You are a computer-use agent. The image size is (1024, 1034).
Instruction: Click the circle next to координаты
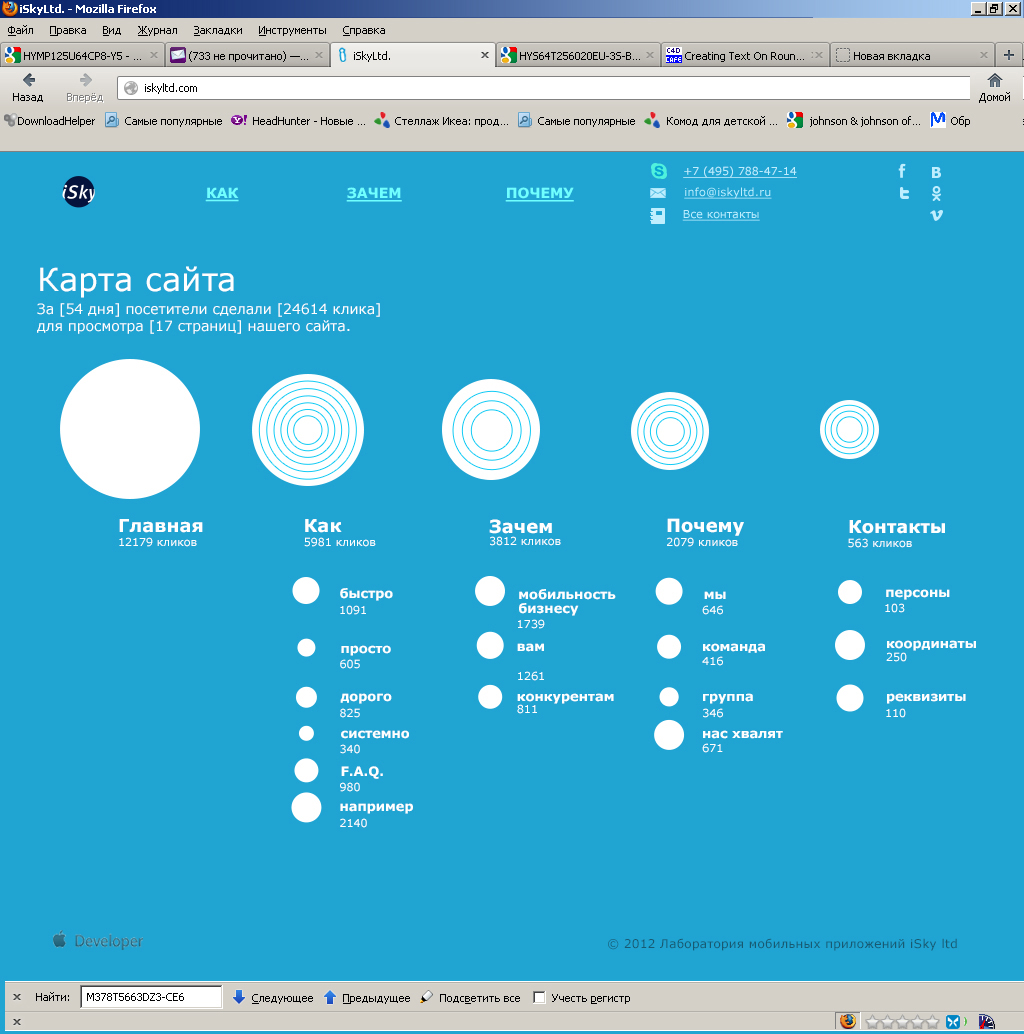point(850,646)
